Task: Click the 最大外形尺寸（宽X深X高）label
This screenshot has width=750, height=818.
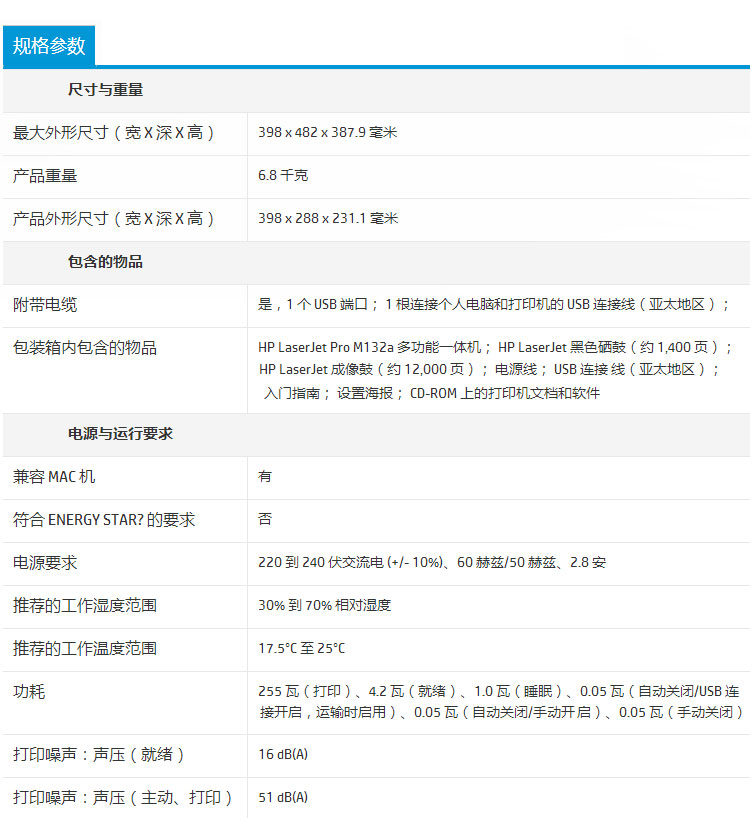Action: pyautogui.click(x=114, y=133)
